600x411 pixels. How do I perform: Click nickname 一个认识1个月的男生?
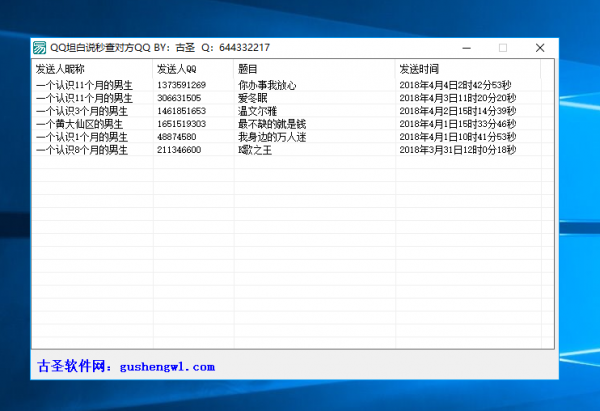[82, 137]
